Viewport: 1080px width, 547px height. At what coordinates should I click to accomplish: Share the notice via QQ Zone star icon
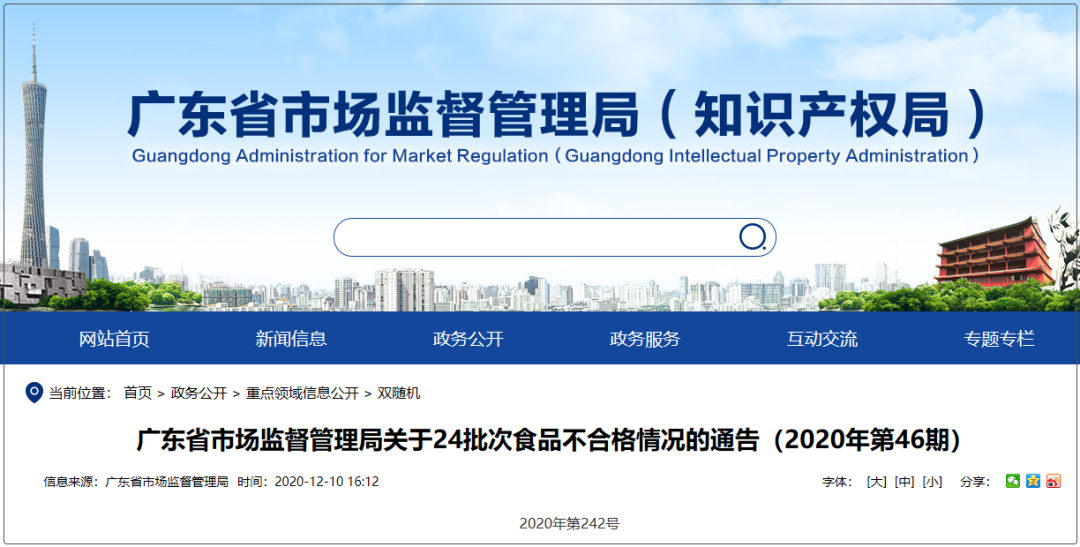click(1033, 481)
